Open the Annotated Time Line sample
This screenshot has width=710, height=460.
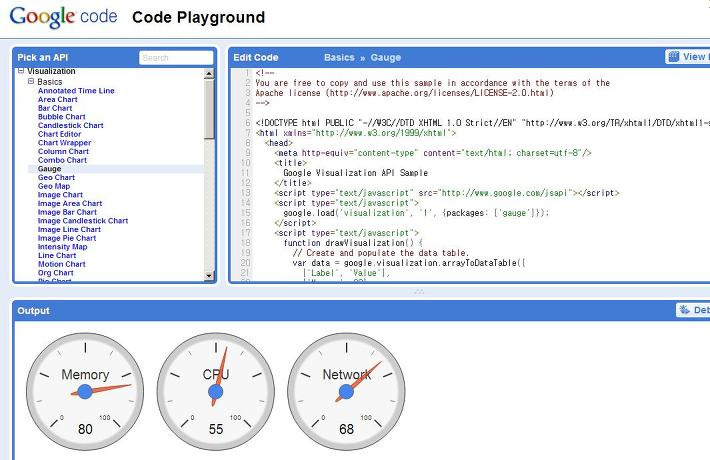[x=76, y=91]
